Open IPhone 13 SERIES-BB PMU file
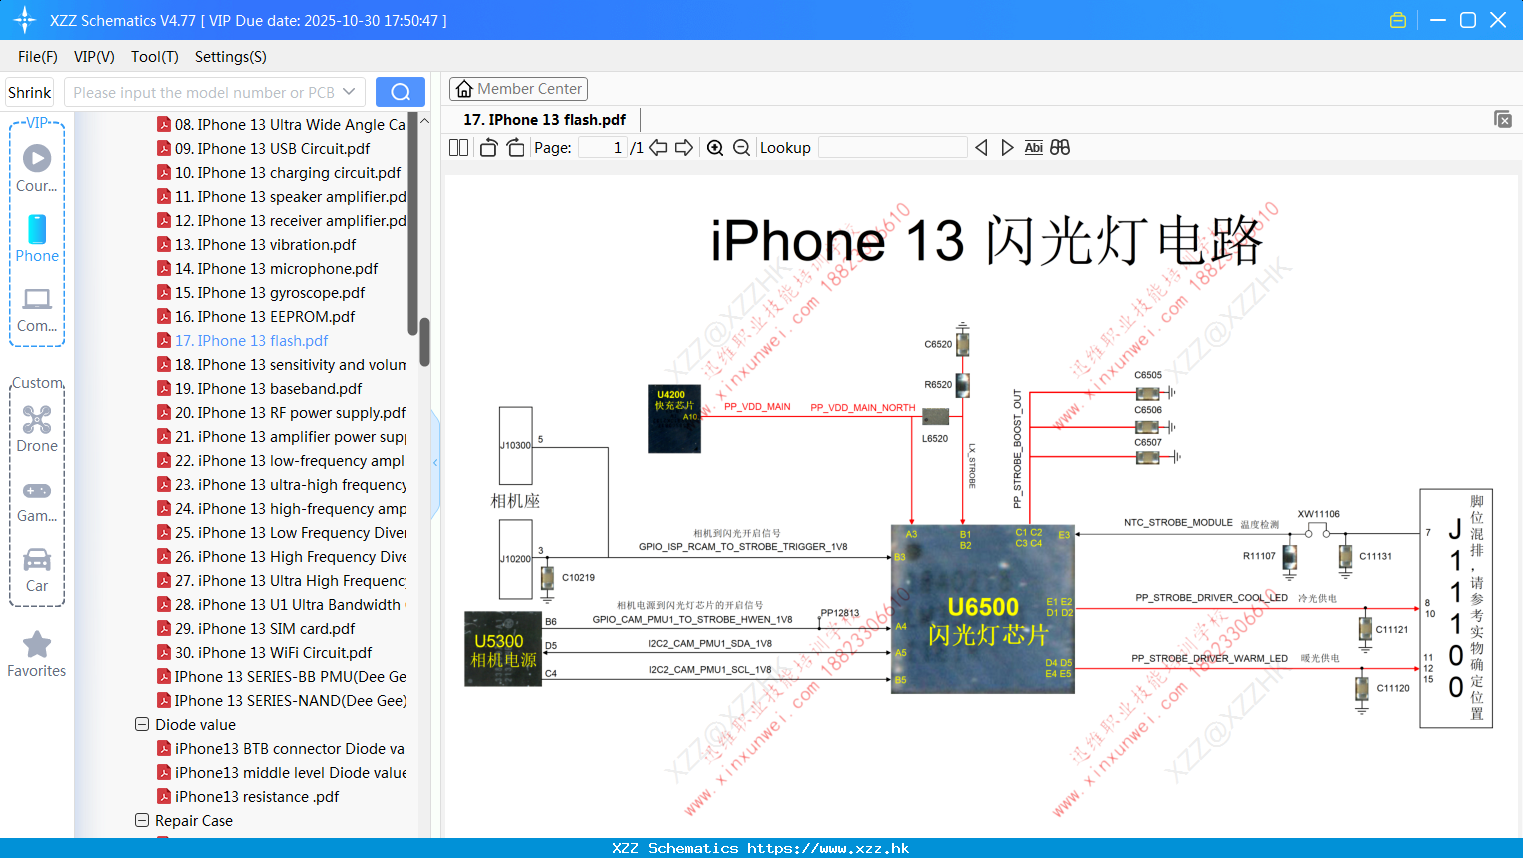1523x858 pixels. 290,676
